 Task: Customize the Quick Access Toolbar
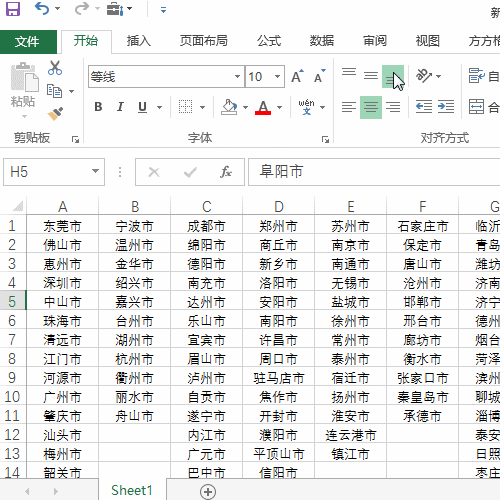(163, 10)
